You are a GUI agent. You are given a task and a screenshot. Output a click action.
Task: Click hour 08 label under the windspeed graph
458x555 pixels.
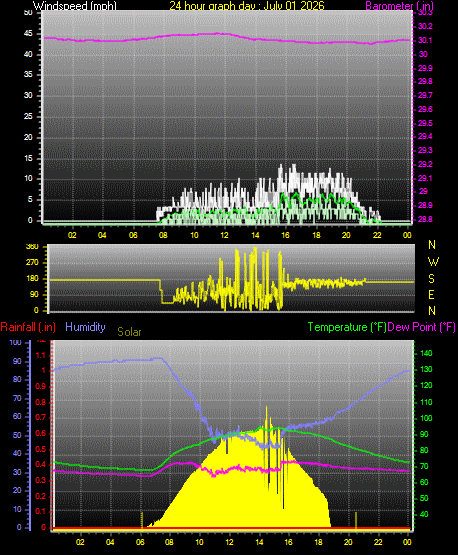click(x=163, y=235)
